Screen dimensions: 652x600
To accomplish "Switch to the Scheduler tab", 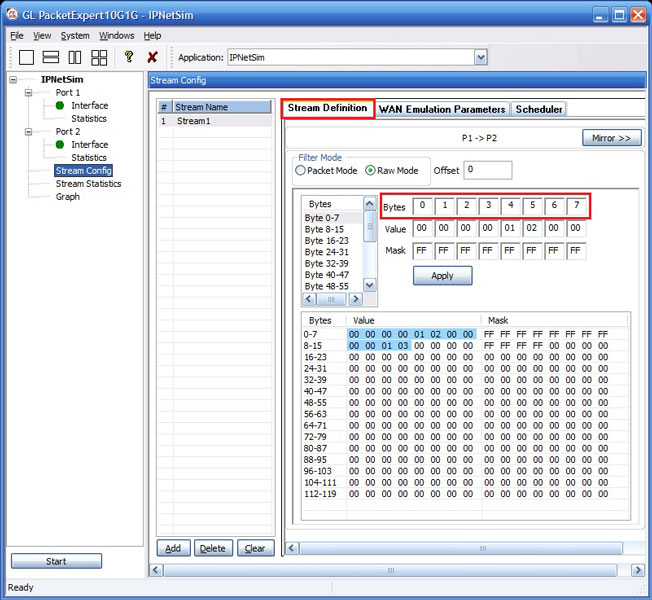I will point(539,109).
